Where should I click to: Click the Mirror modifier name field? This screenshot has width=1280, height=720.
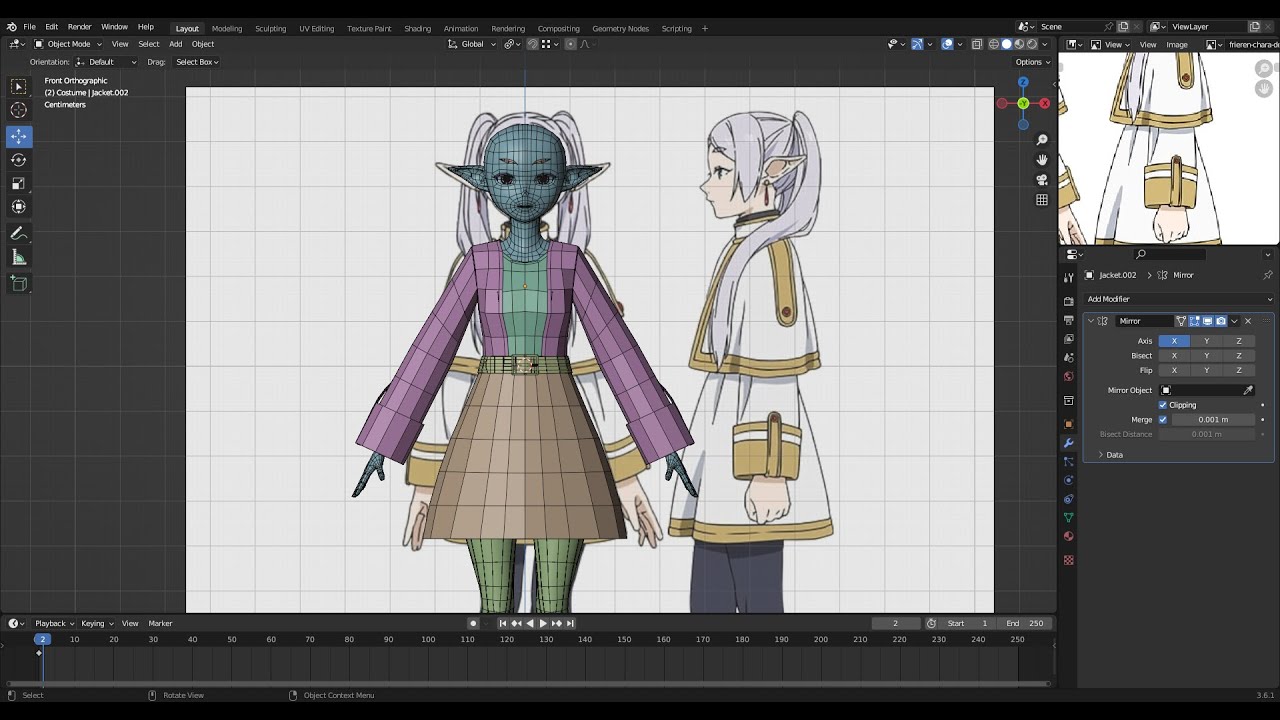coord(1144,321)
